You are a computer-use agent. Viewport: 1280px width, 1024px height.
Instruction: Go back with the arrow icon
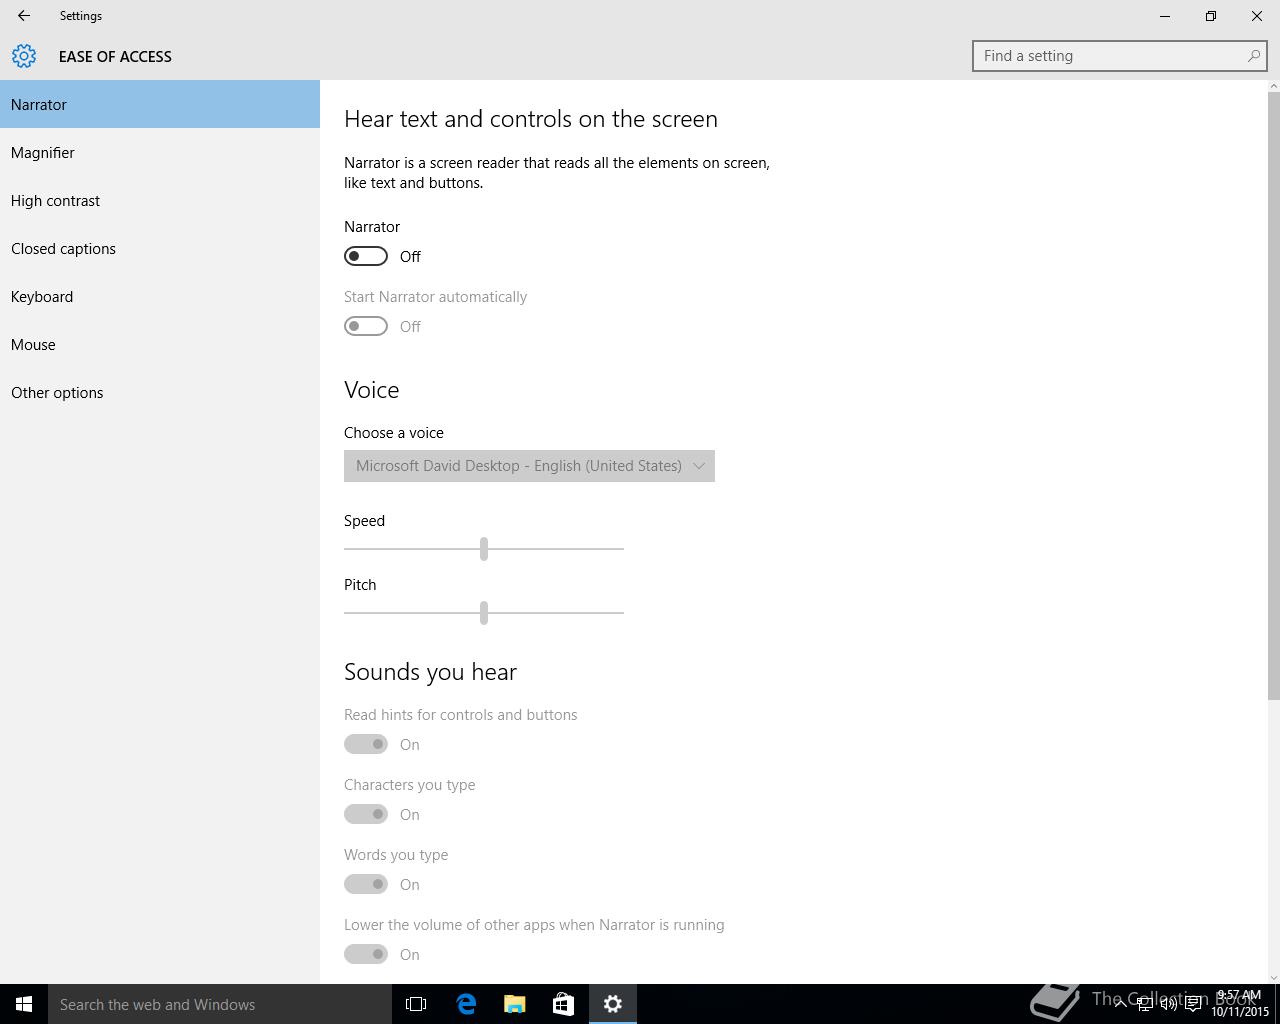click(24, 16)
